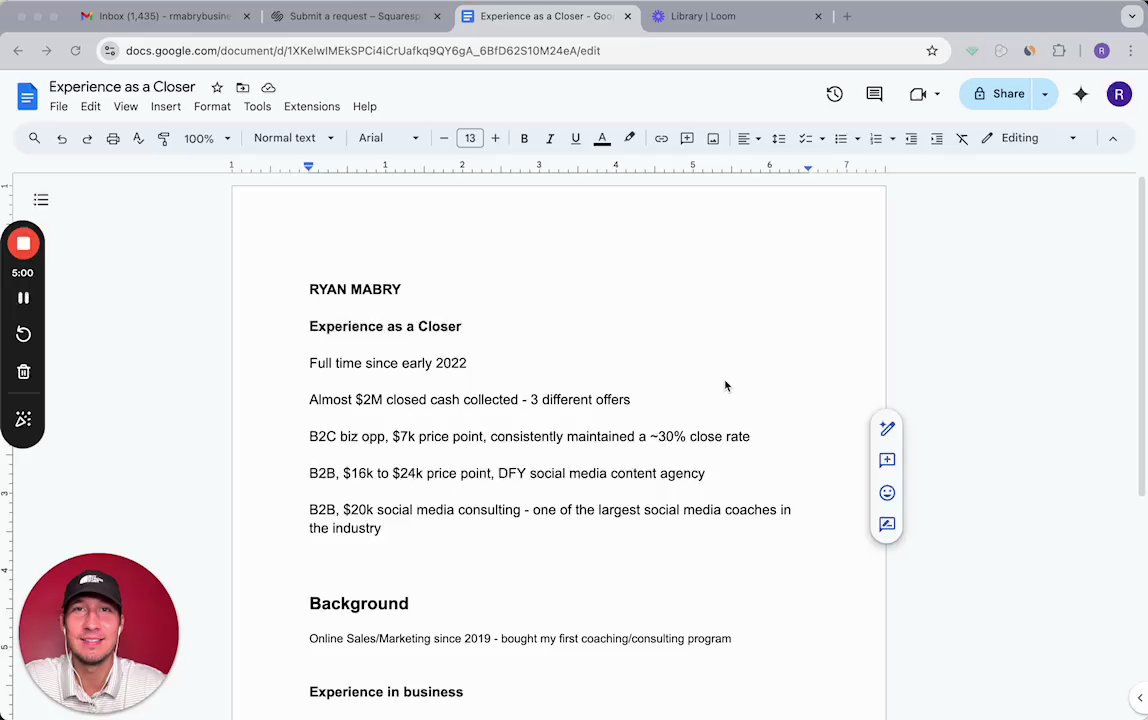
Task: Open the Docs home icon
Action: click(x=27, y=96)
